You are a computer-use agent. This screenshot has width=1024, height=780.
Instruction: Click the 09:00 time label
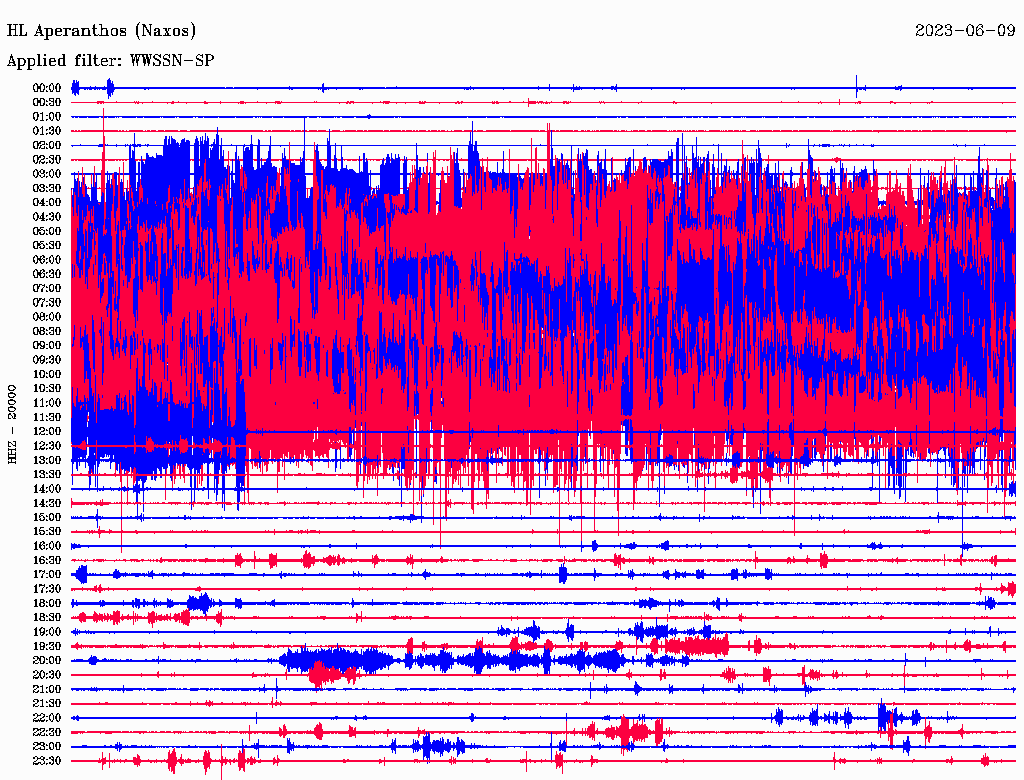click(x=47, y=345)
